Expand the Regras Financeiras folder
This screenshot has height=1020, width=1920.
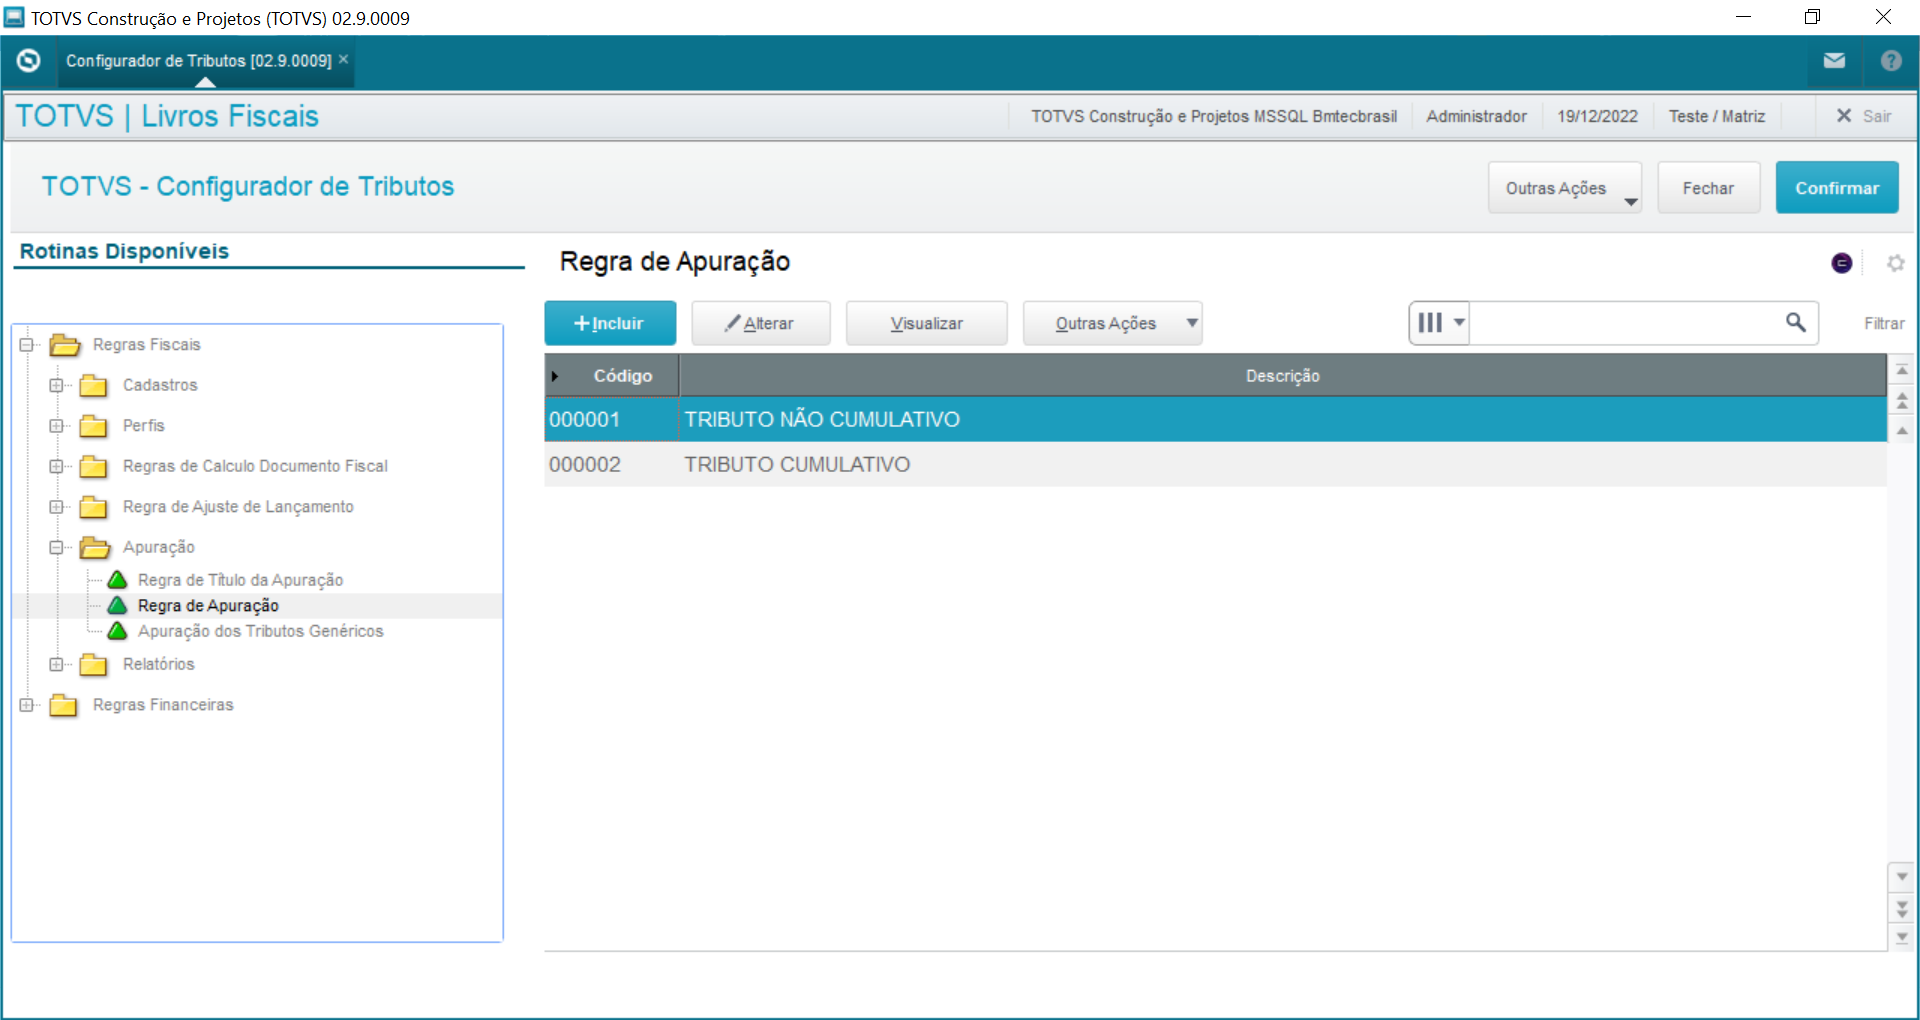[x=27, y=705]
